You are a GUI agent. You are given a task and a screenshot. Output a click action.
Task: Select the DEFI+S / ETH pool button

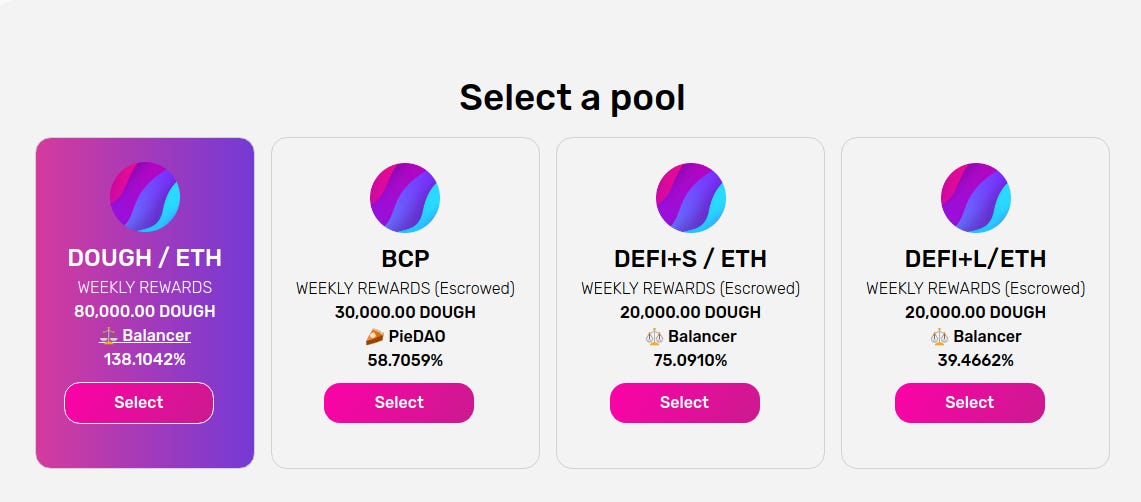pyautogui.click(x=685, y=403)
